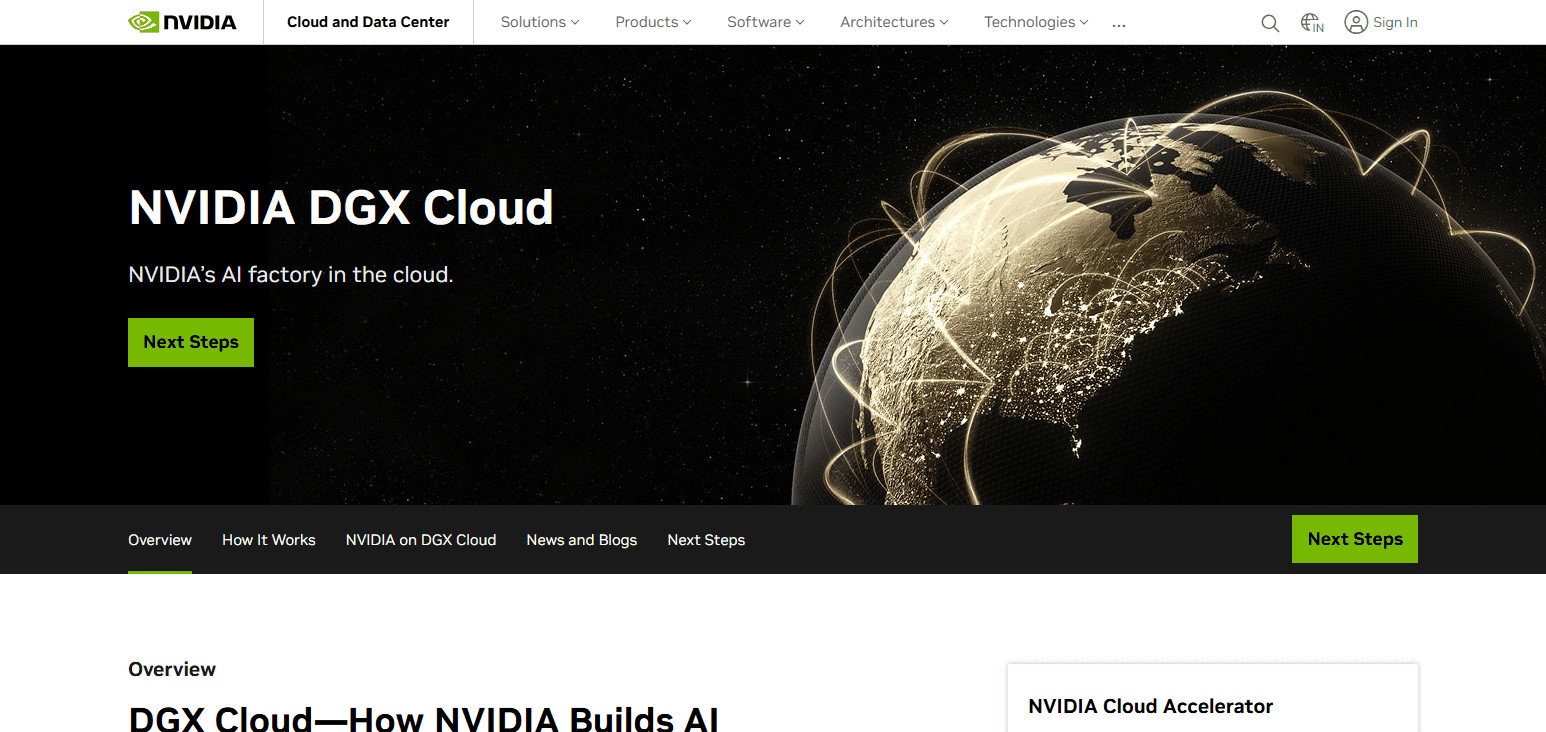Expand the Technologies dropdown menu
1546x732 pixels.
1036,22
